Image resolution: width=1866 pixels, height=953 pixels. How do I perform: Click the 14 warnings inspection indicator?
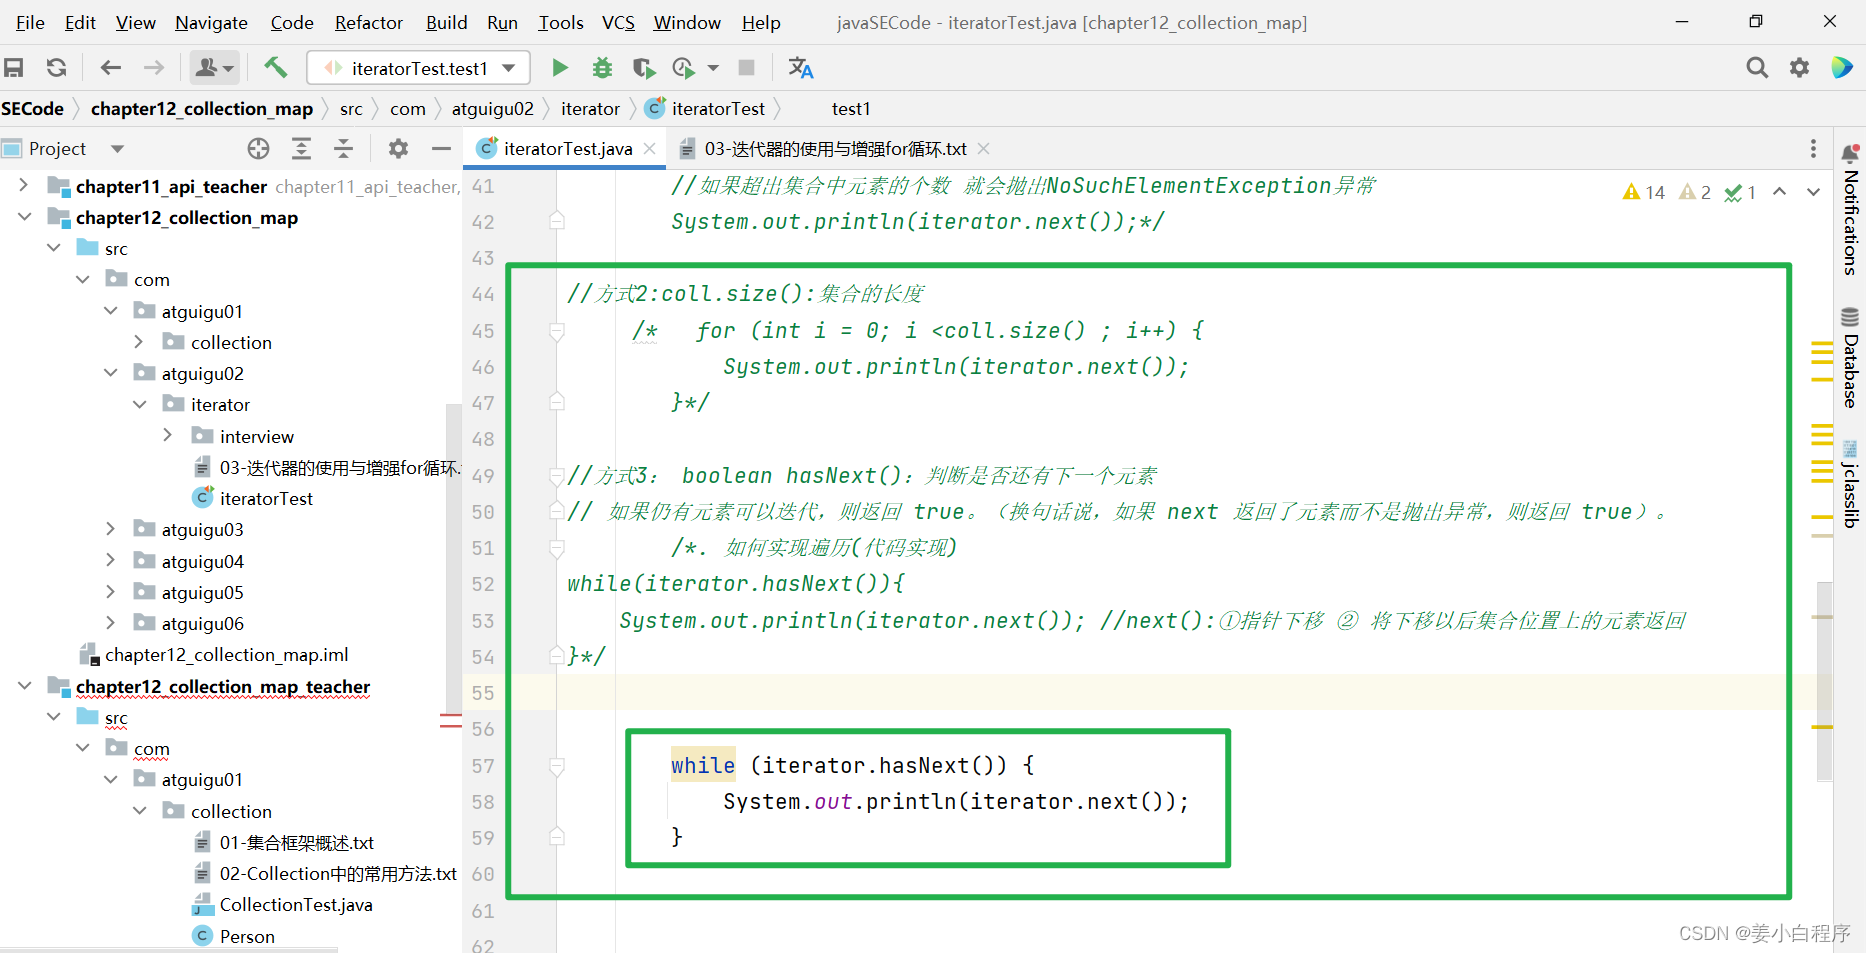tap(1643, 192)
